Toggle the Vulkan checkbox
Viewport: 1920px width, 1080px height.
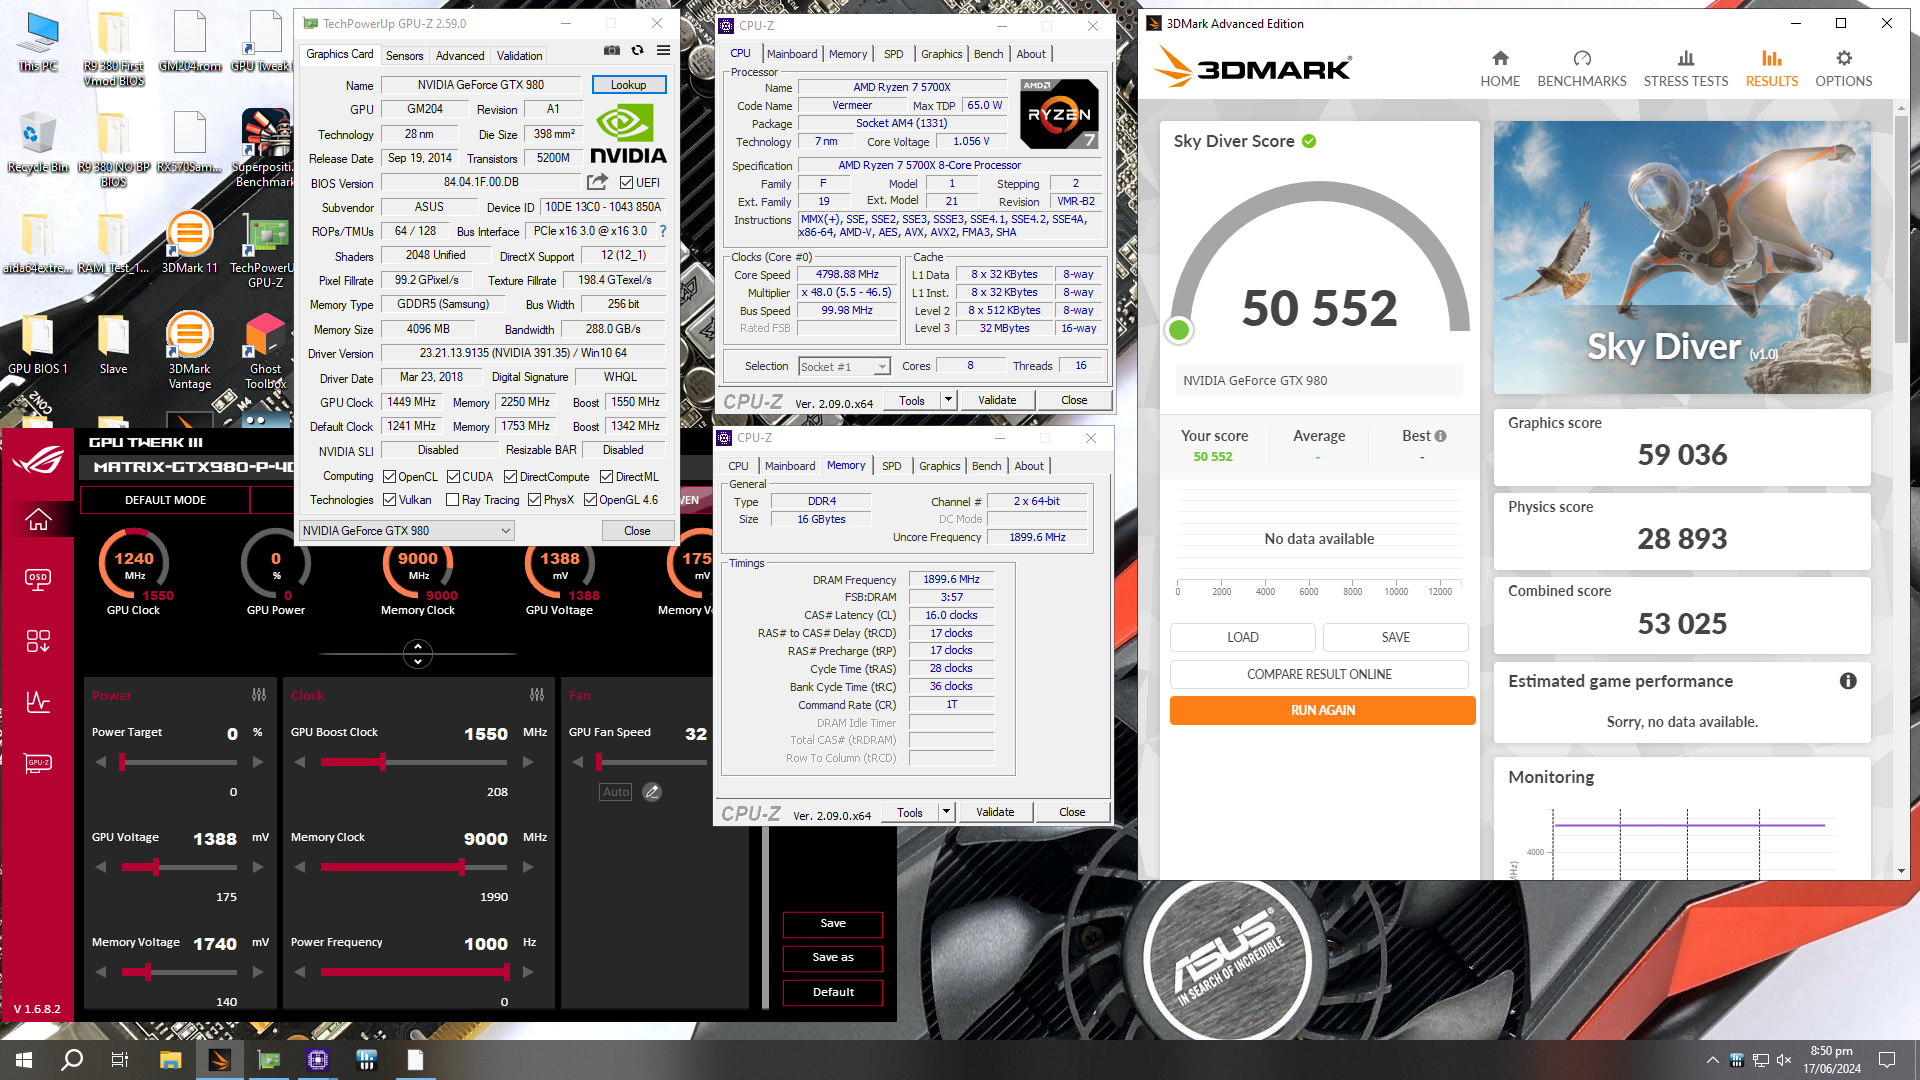[389, 500]
